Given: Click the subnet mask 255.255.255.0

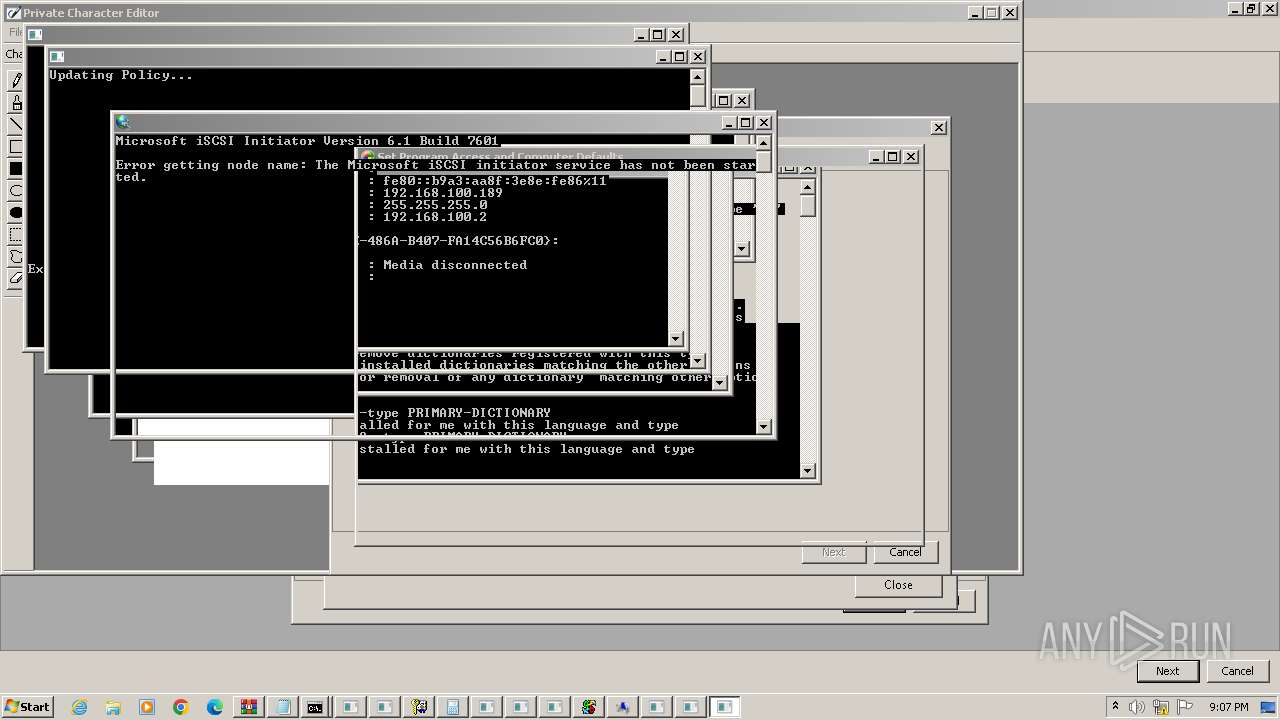Looking at the screenshot, I should click(x=435, y=205).
